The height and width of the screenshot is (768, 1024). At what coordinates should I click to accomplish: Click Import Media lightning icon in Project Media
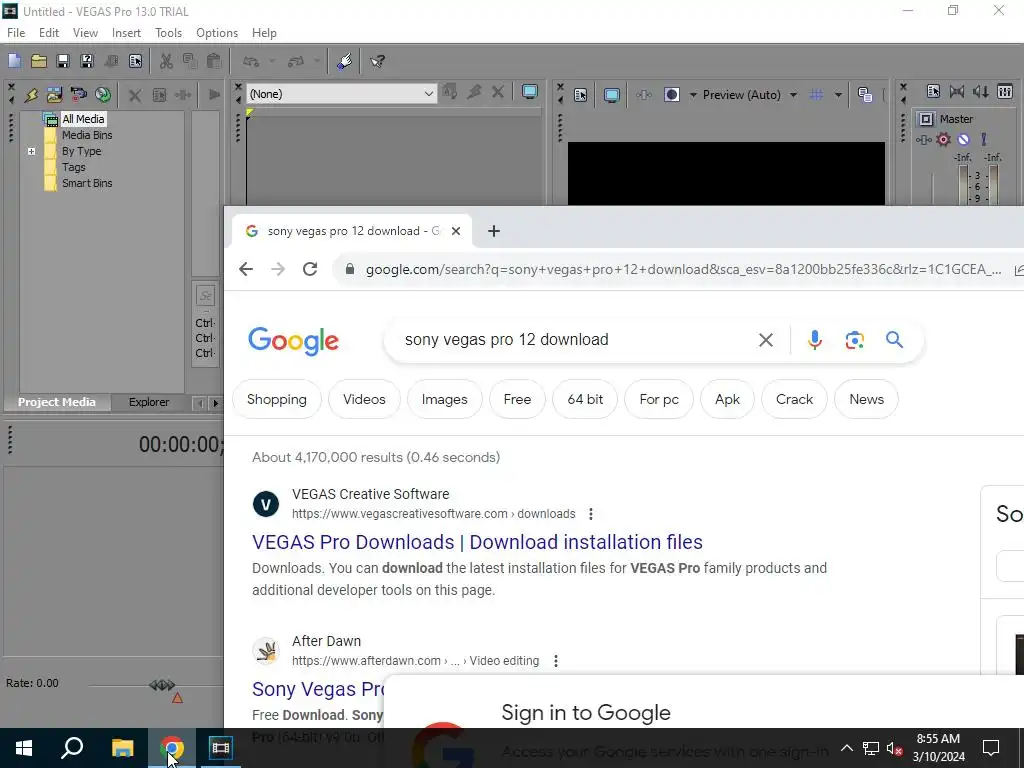[31, 95]
